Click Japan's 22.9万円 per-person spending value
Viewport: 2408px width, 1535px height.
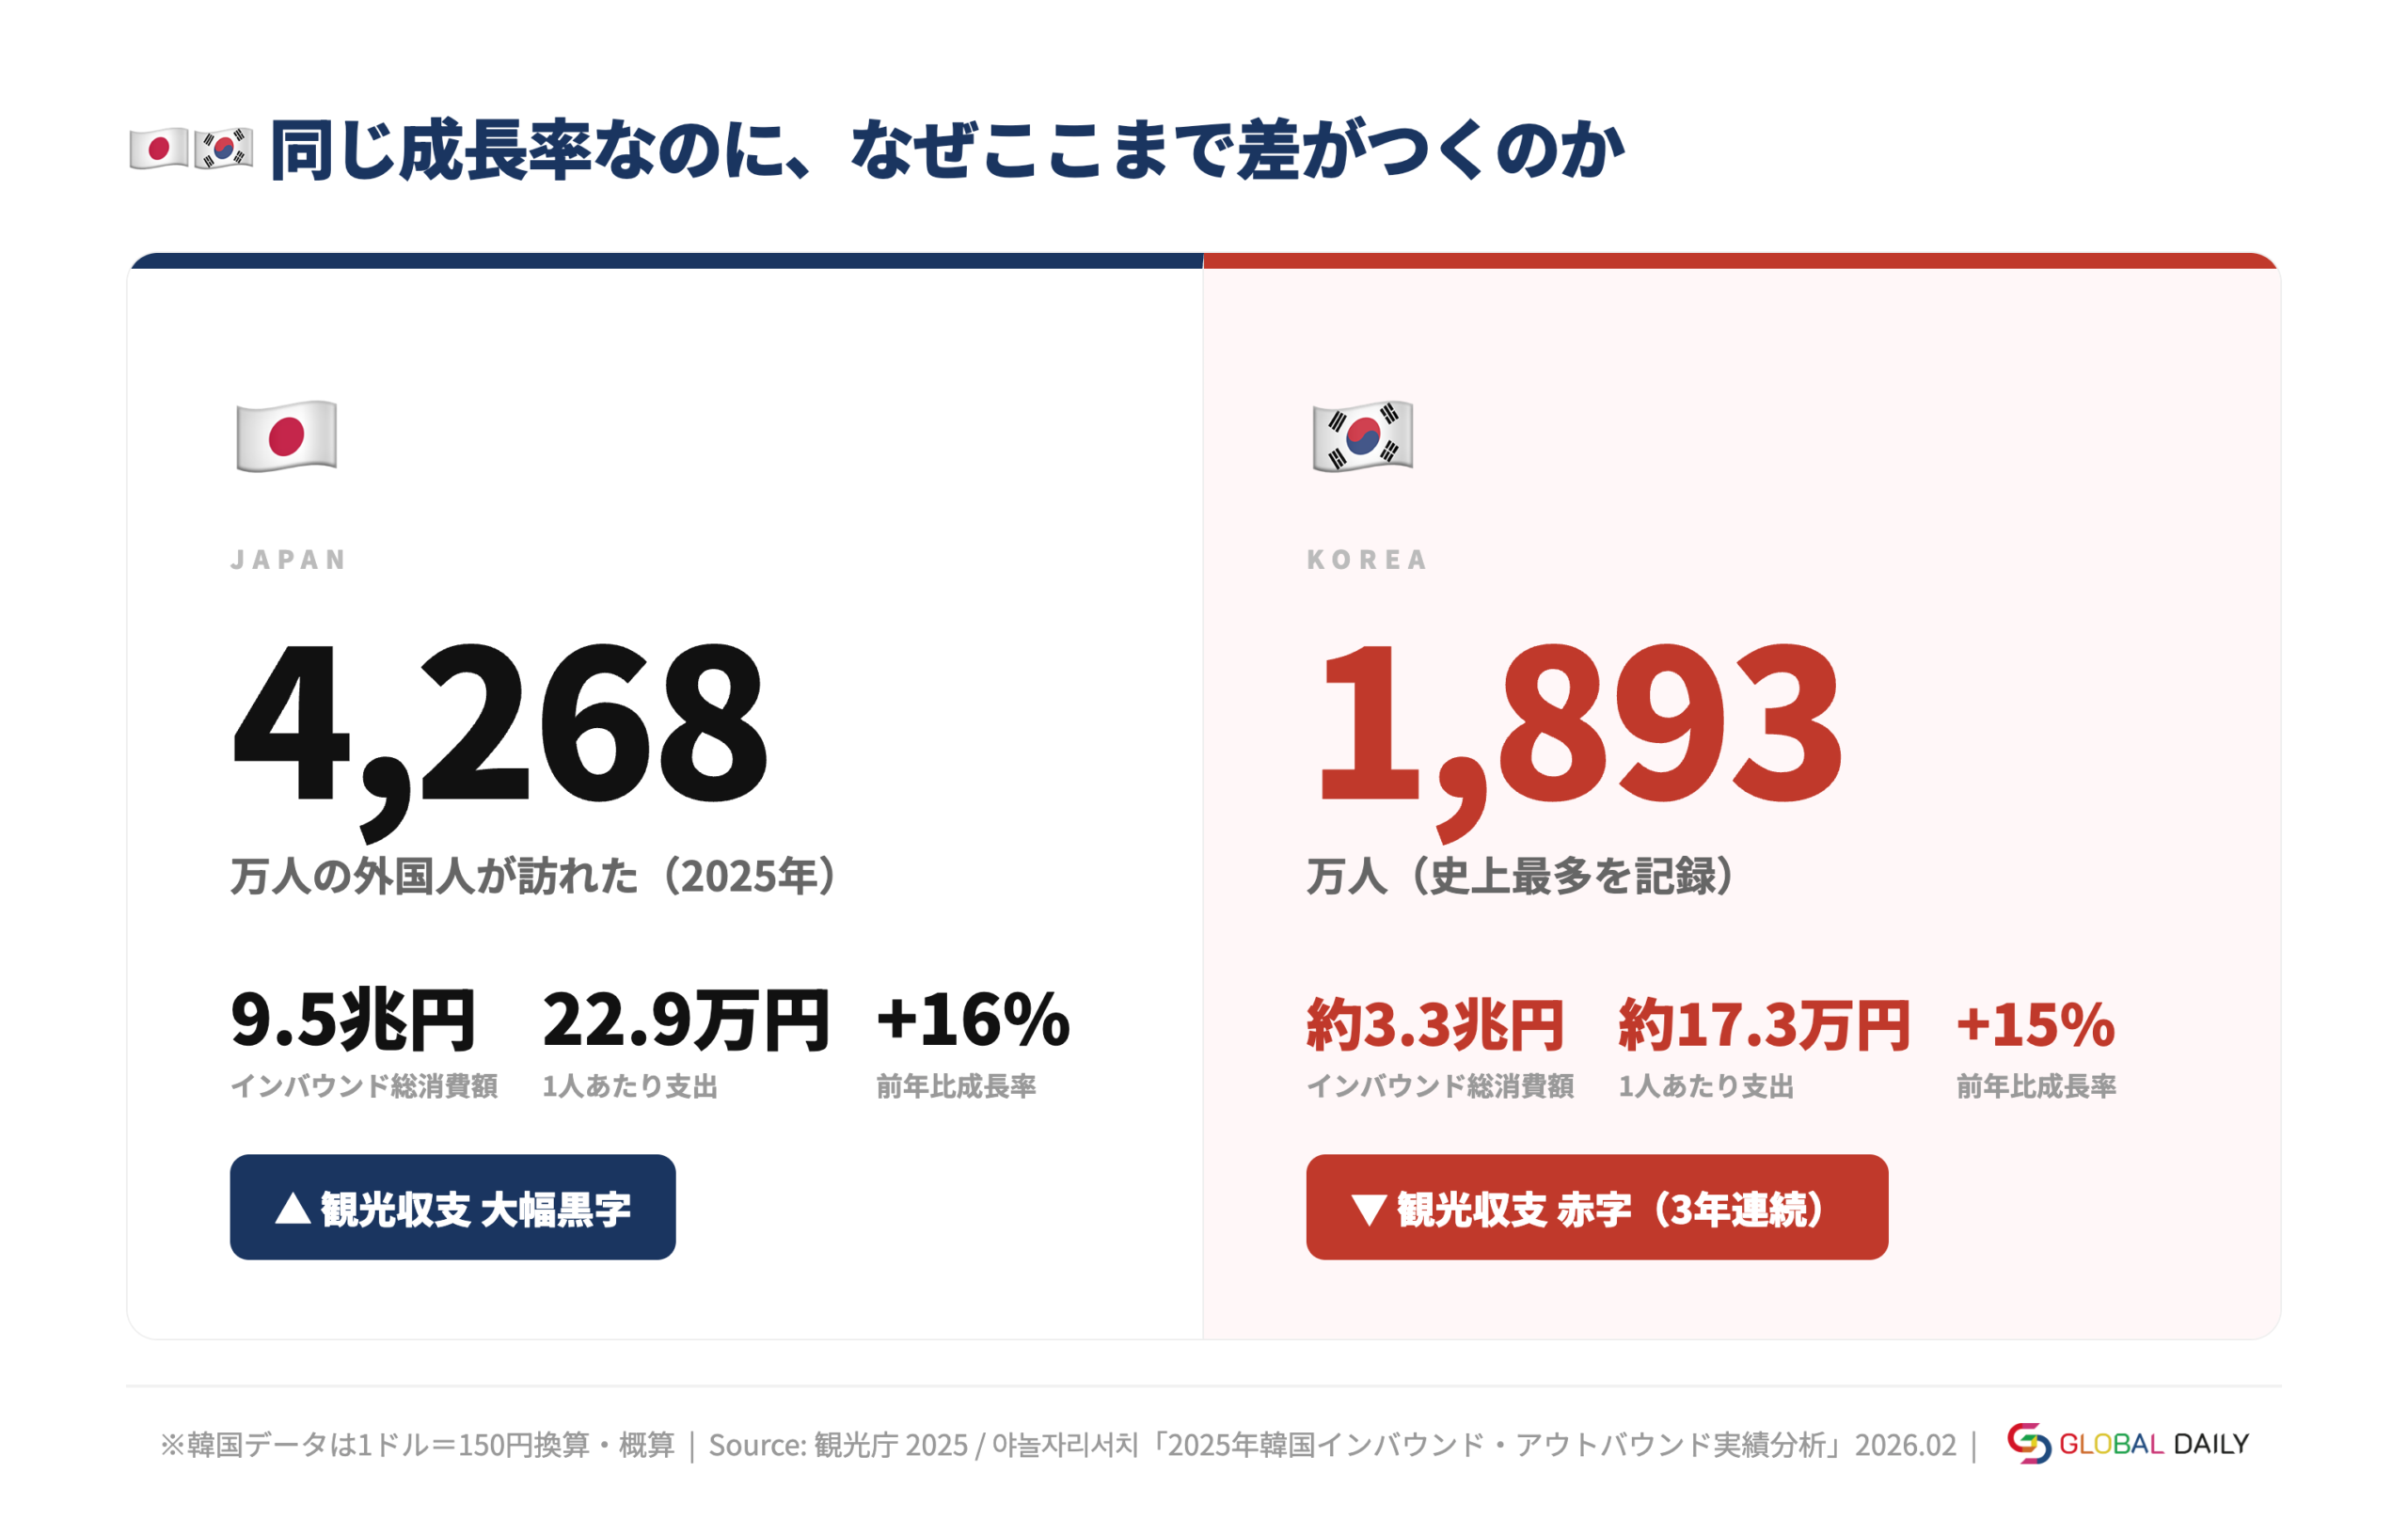point(686,1020)
